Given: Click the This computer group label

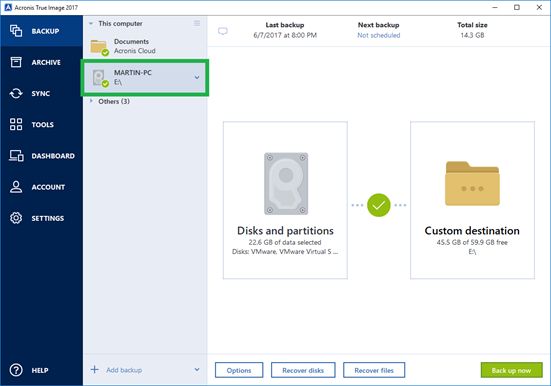Looking at the screenshot, I should (x=120, y=24).
